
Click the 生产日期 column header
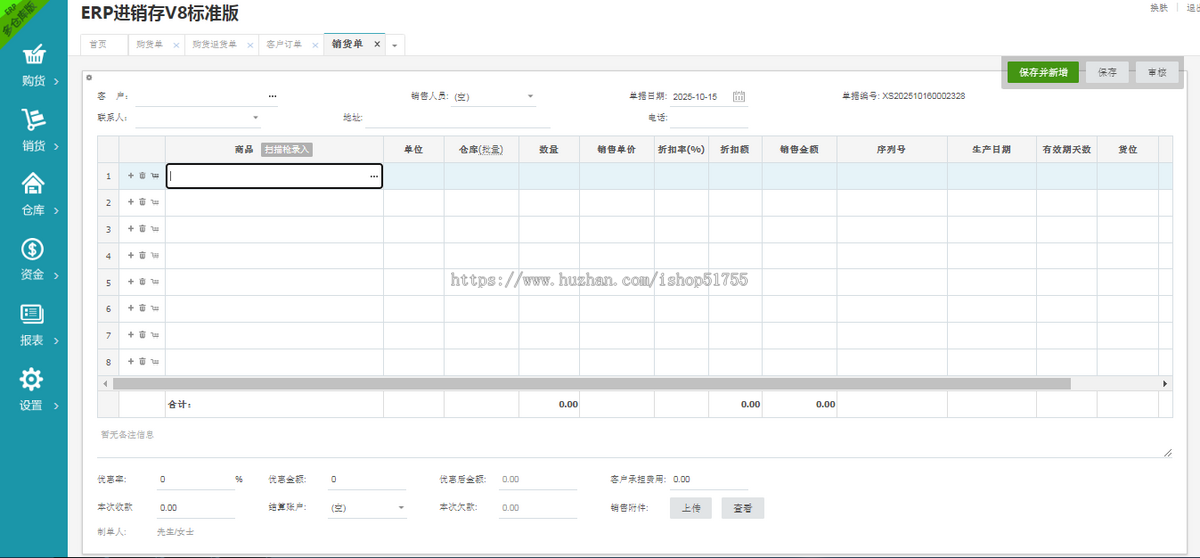992,149
